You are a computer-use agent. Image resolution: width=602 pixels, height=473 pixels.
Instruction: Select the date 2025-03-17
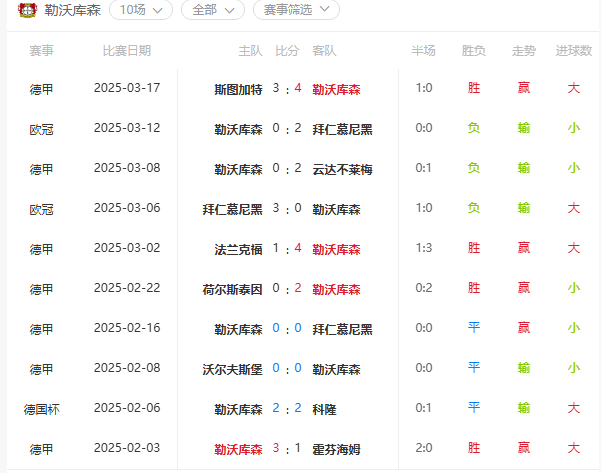tap(127, 88)
